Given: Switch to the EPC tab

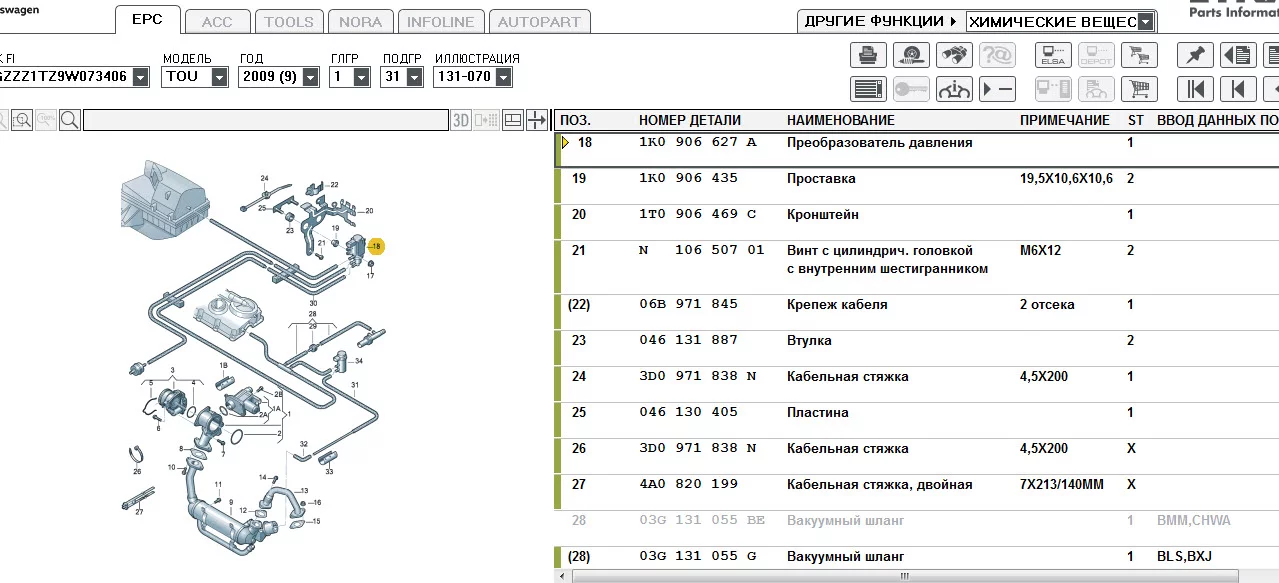Looking at the screenshot, I should 148,19.
